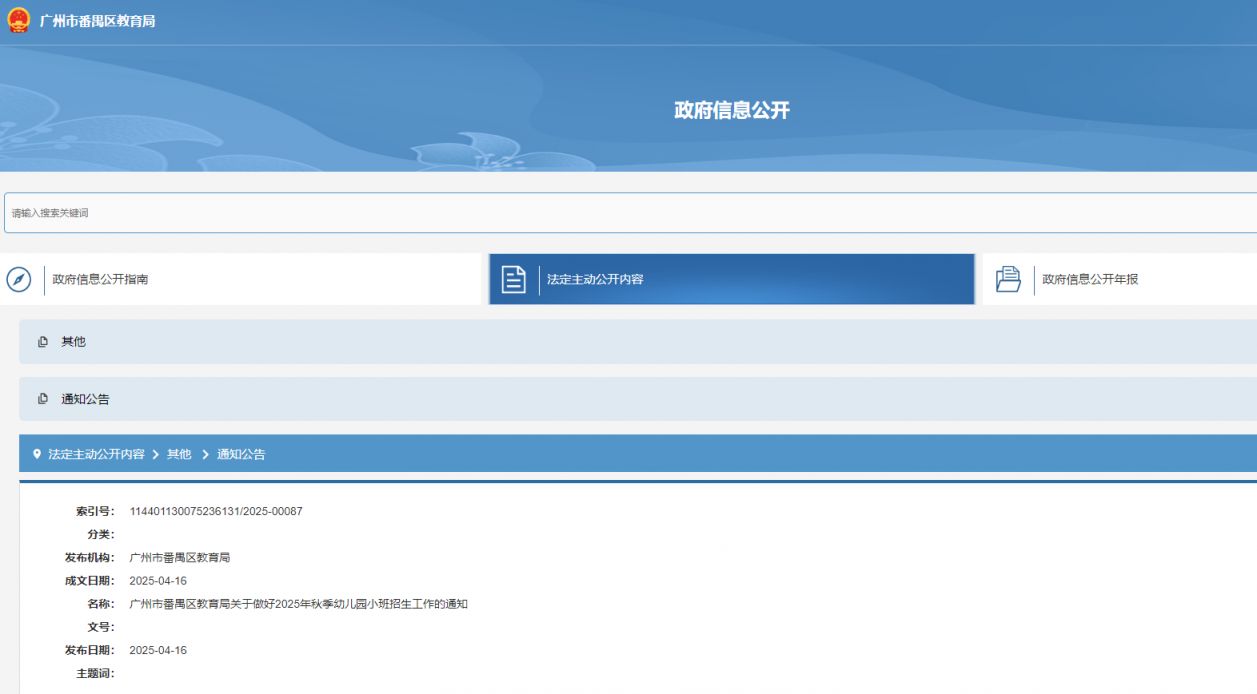Click the 文号 label
Image resolution: width=1257 pixels, height=694 pixels.
[x=101, y=627]
